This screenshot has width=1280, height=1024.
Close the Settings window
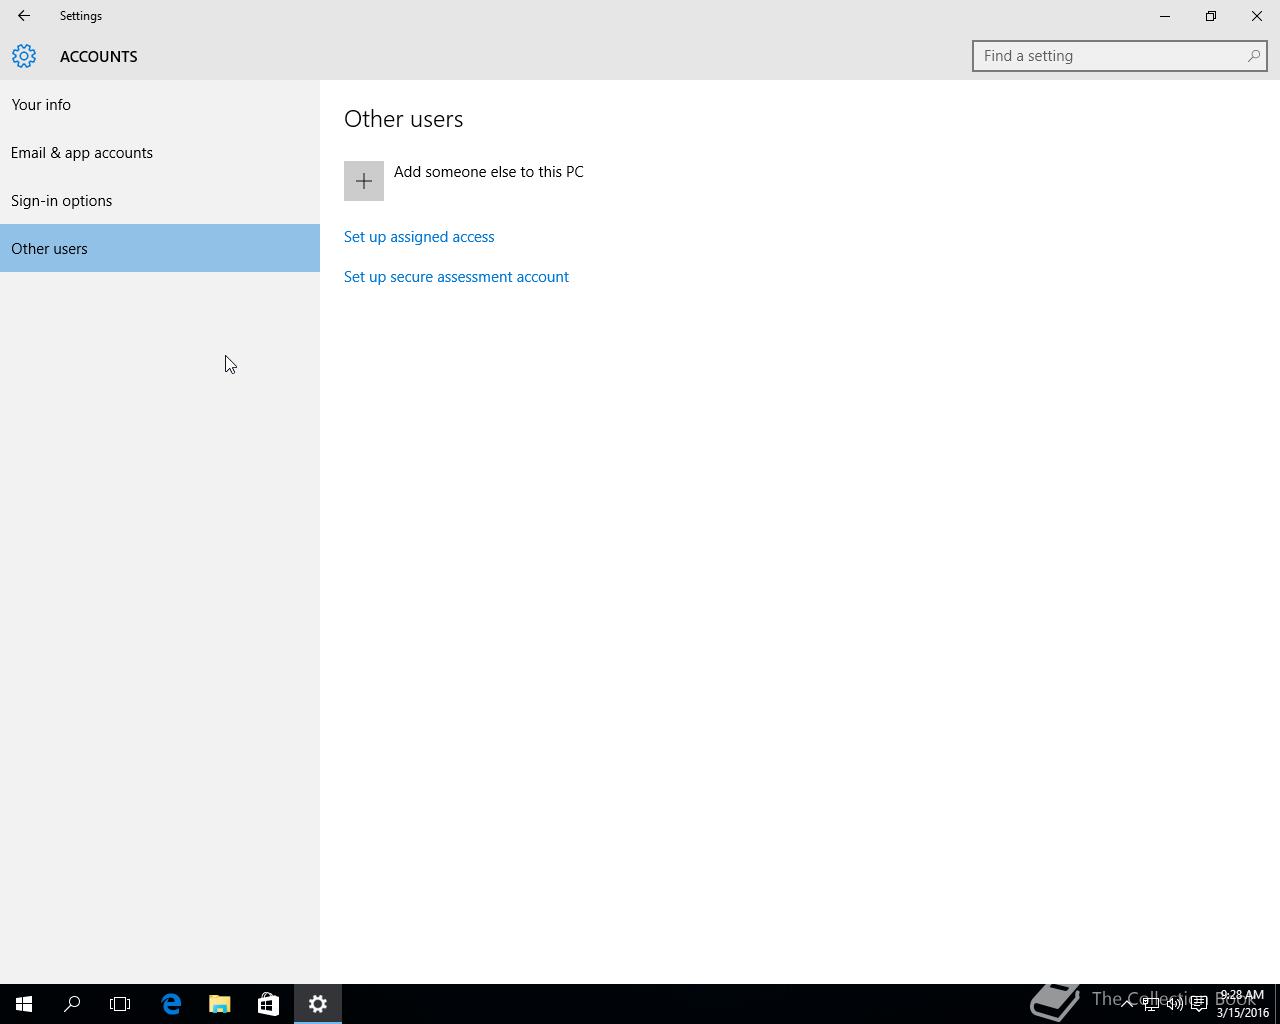1257,16
